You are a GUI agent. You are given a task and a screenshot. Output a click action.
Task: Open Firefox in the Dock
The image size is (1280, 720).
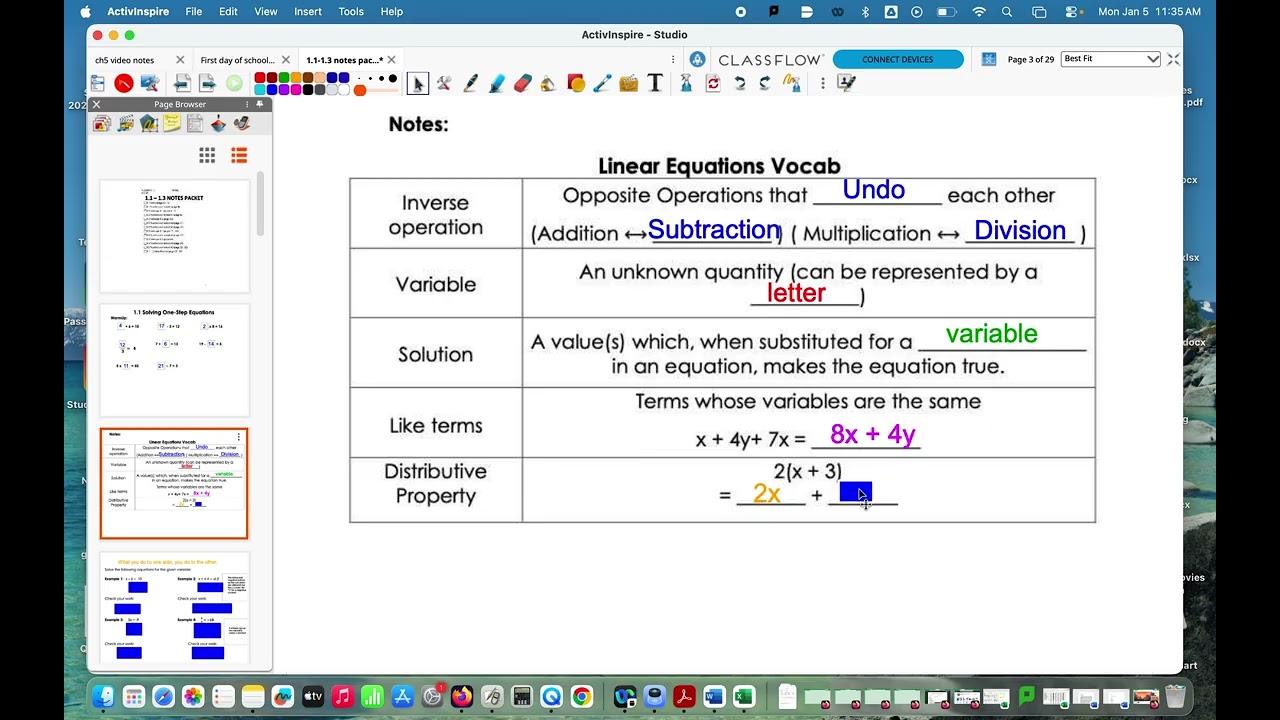[x=461, y=696]
